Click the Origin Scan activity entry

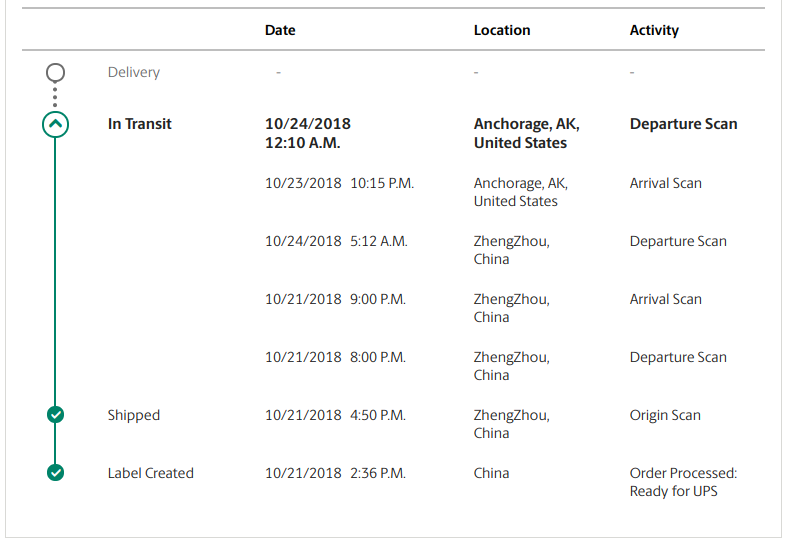click(x=665, y=416)
